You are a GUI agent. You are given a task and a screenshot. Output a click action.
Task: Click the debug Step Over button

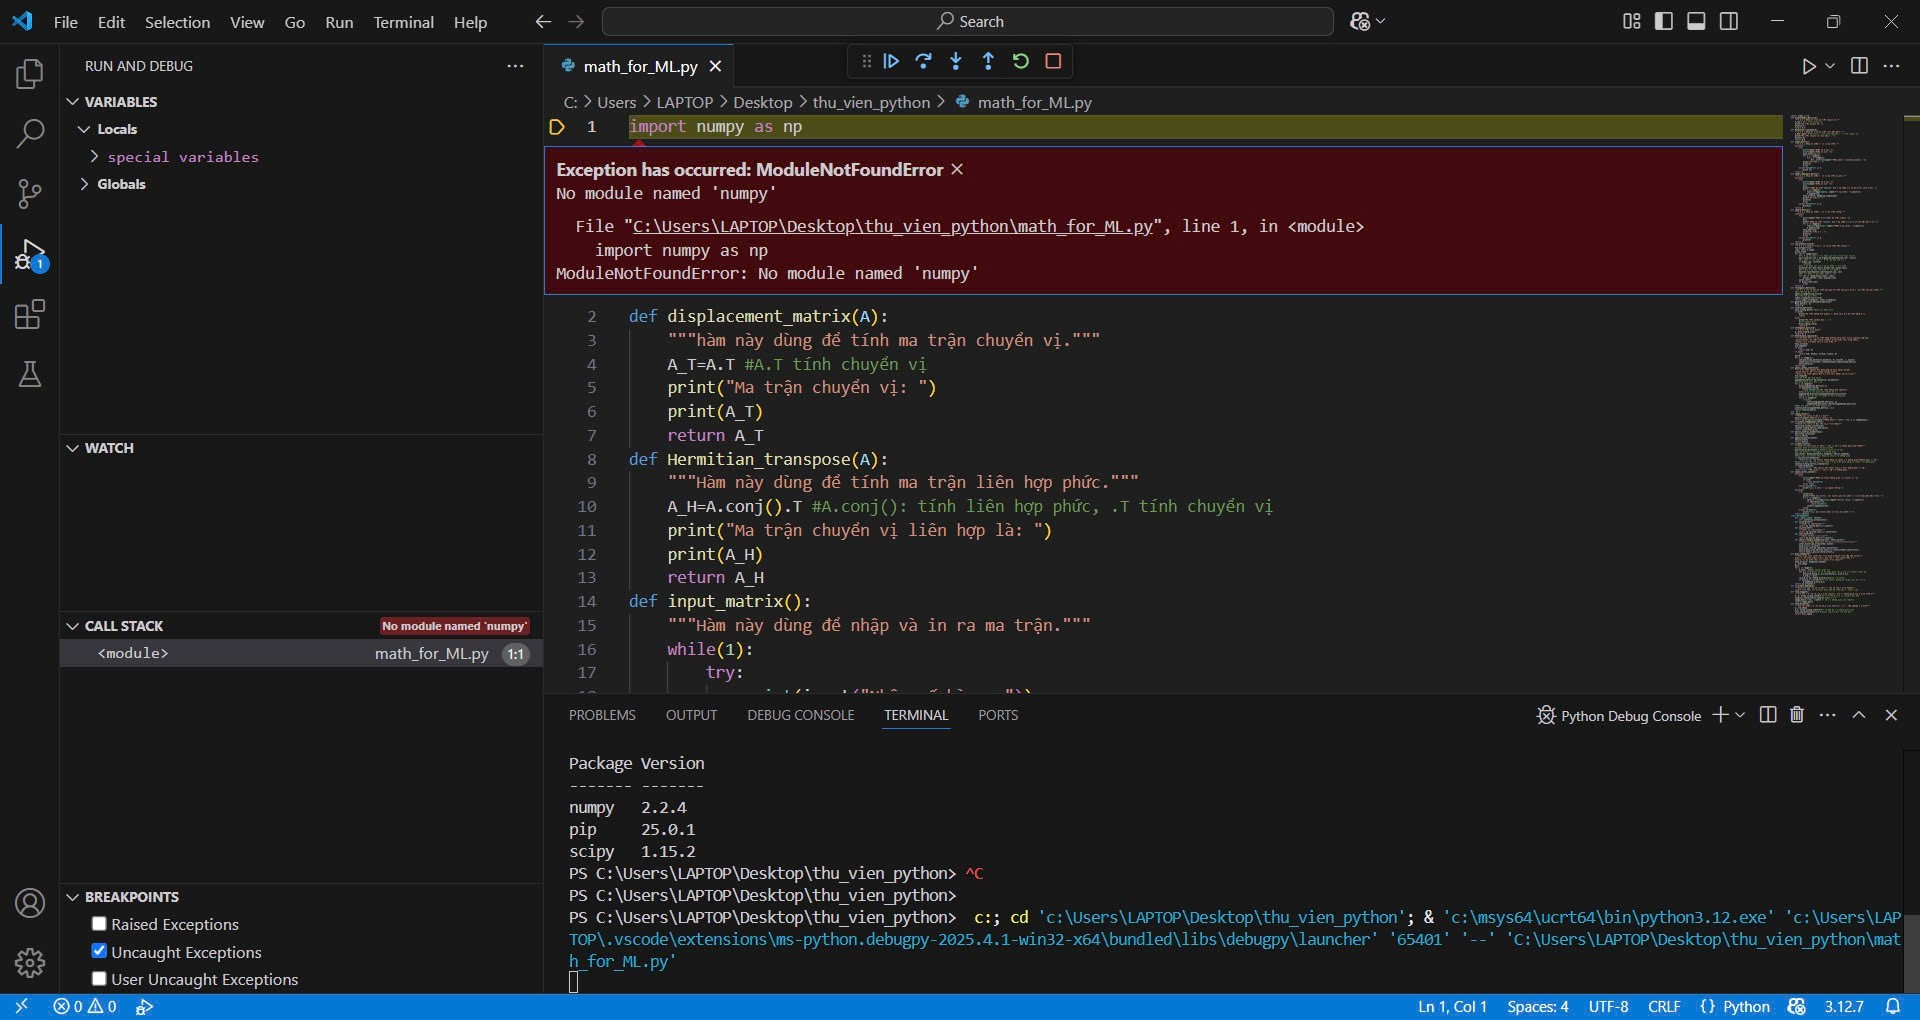tap(923, 61)
